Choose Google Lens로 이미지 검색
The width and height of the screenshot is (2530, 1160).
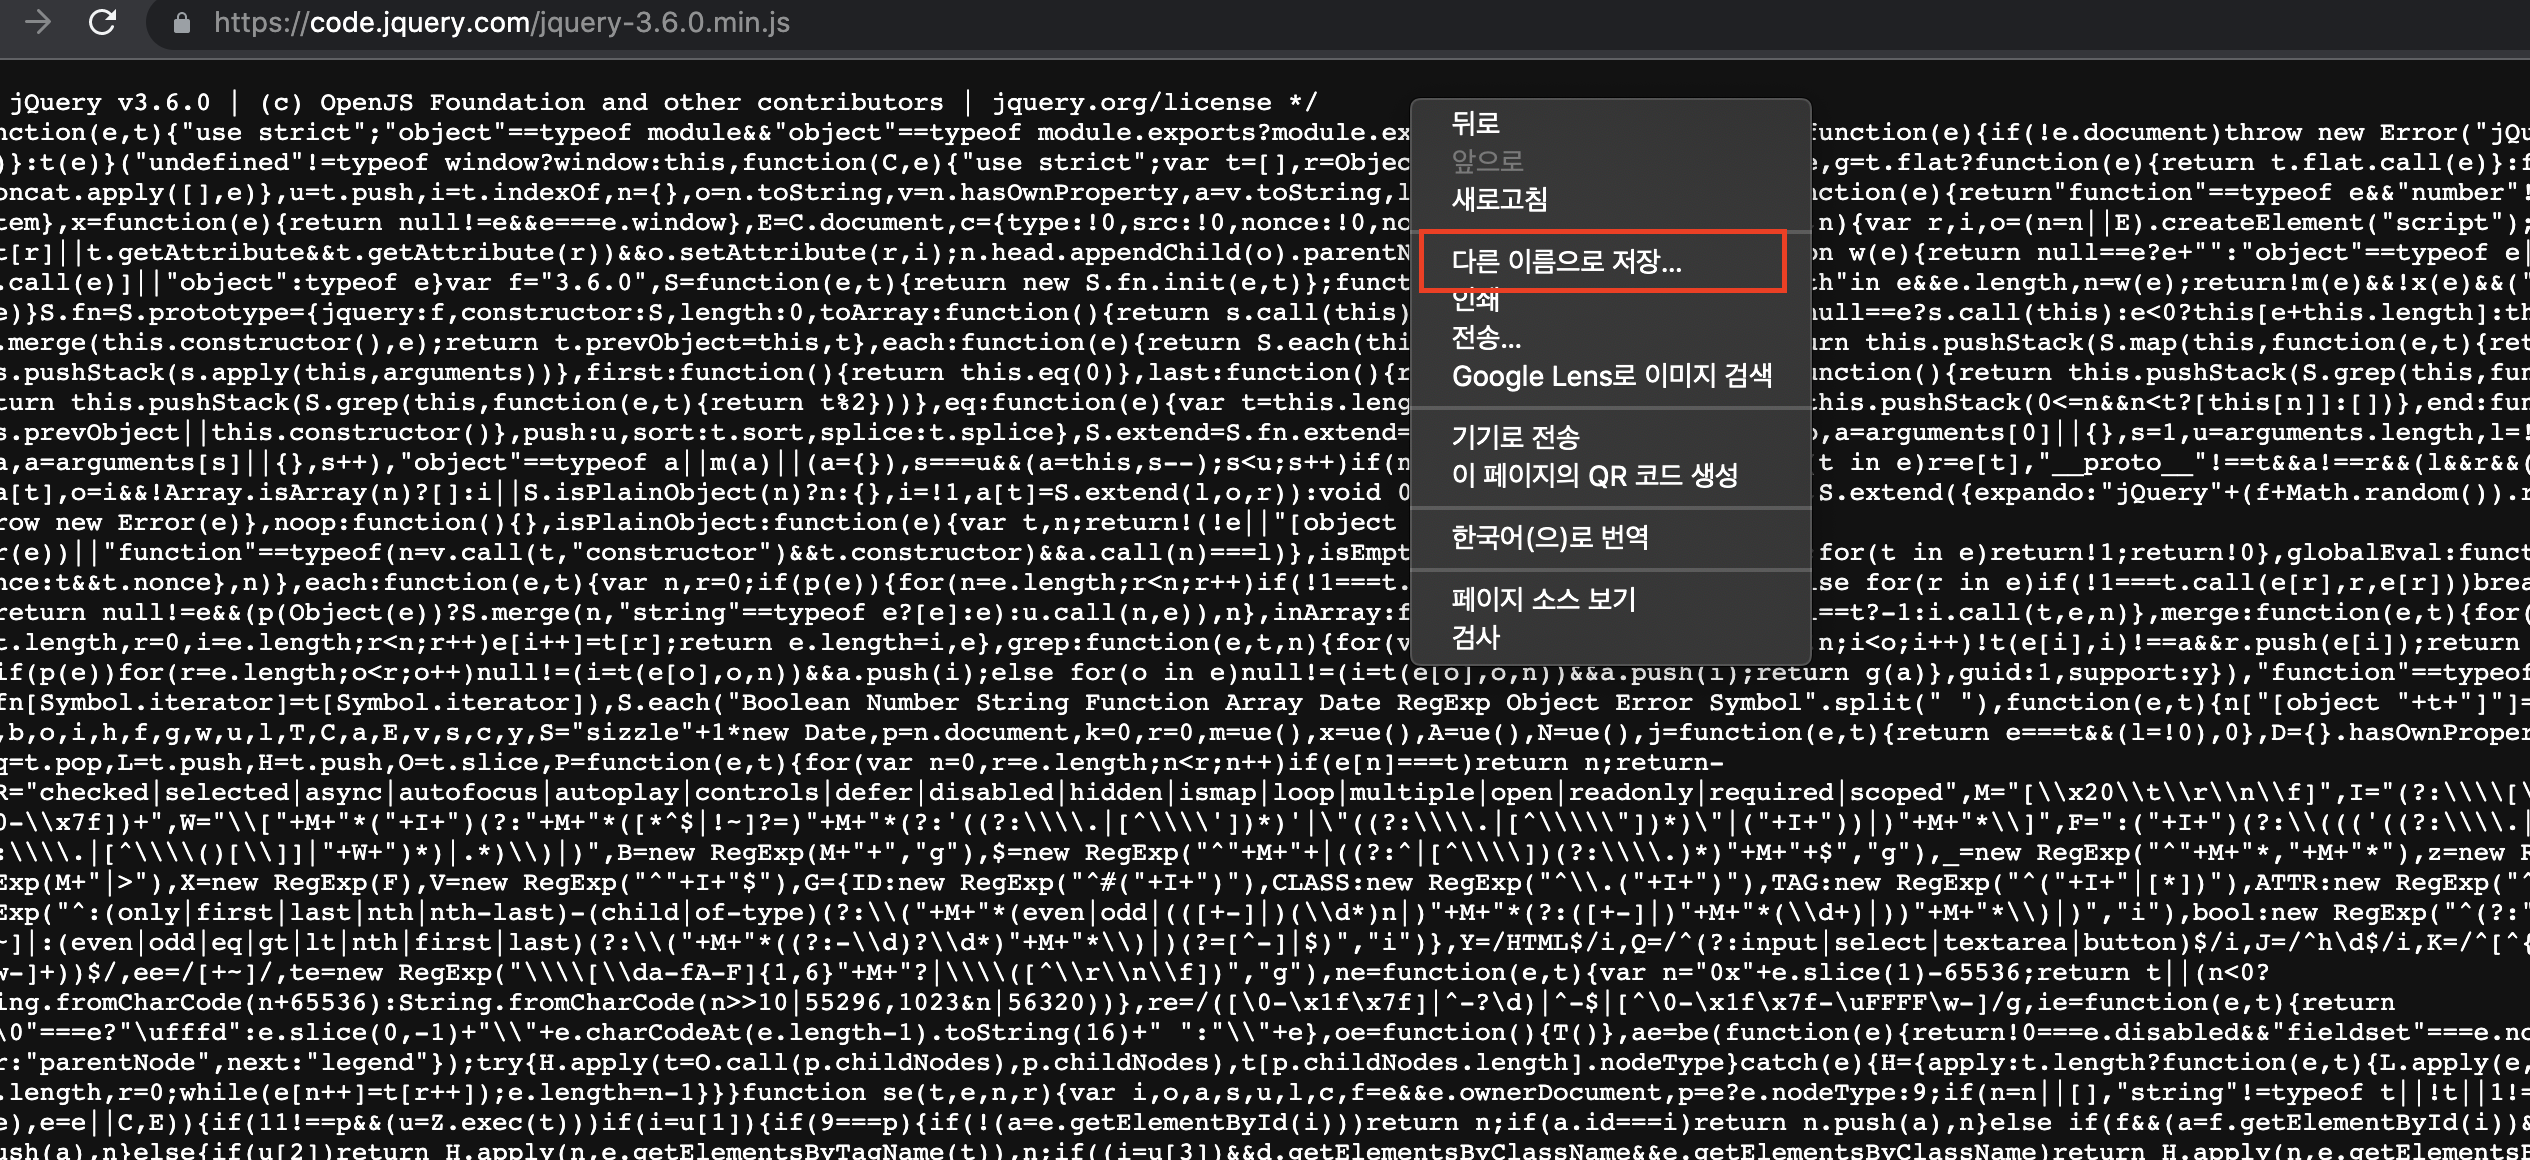click(x=1611, y=376)
